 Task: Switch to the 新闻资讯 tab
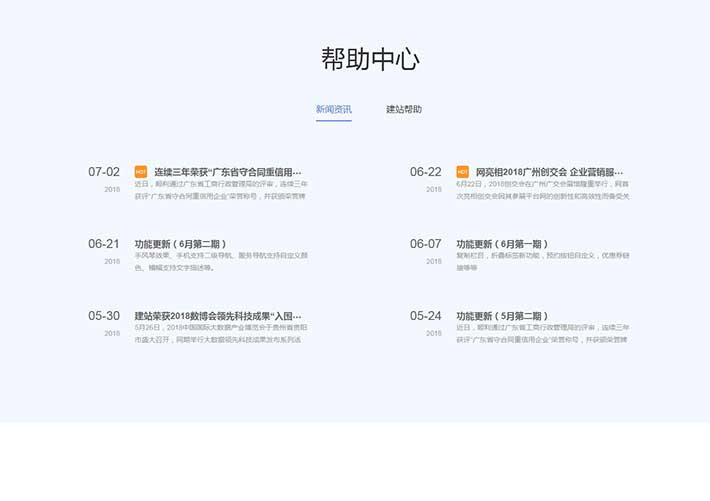pos(333,109)
